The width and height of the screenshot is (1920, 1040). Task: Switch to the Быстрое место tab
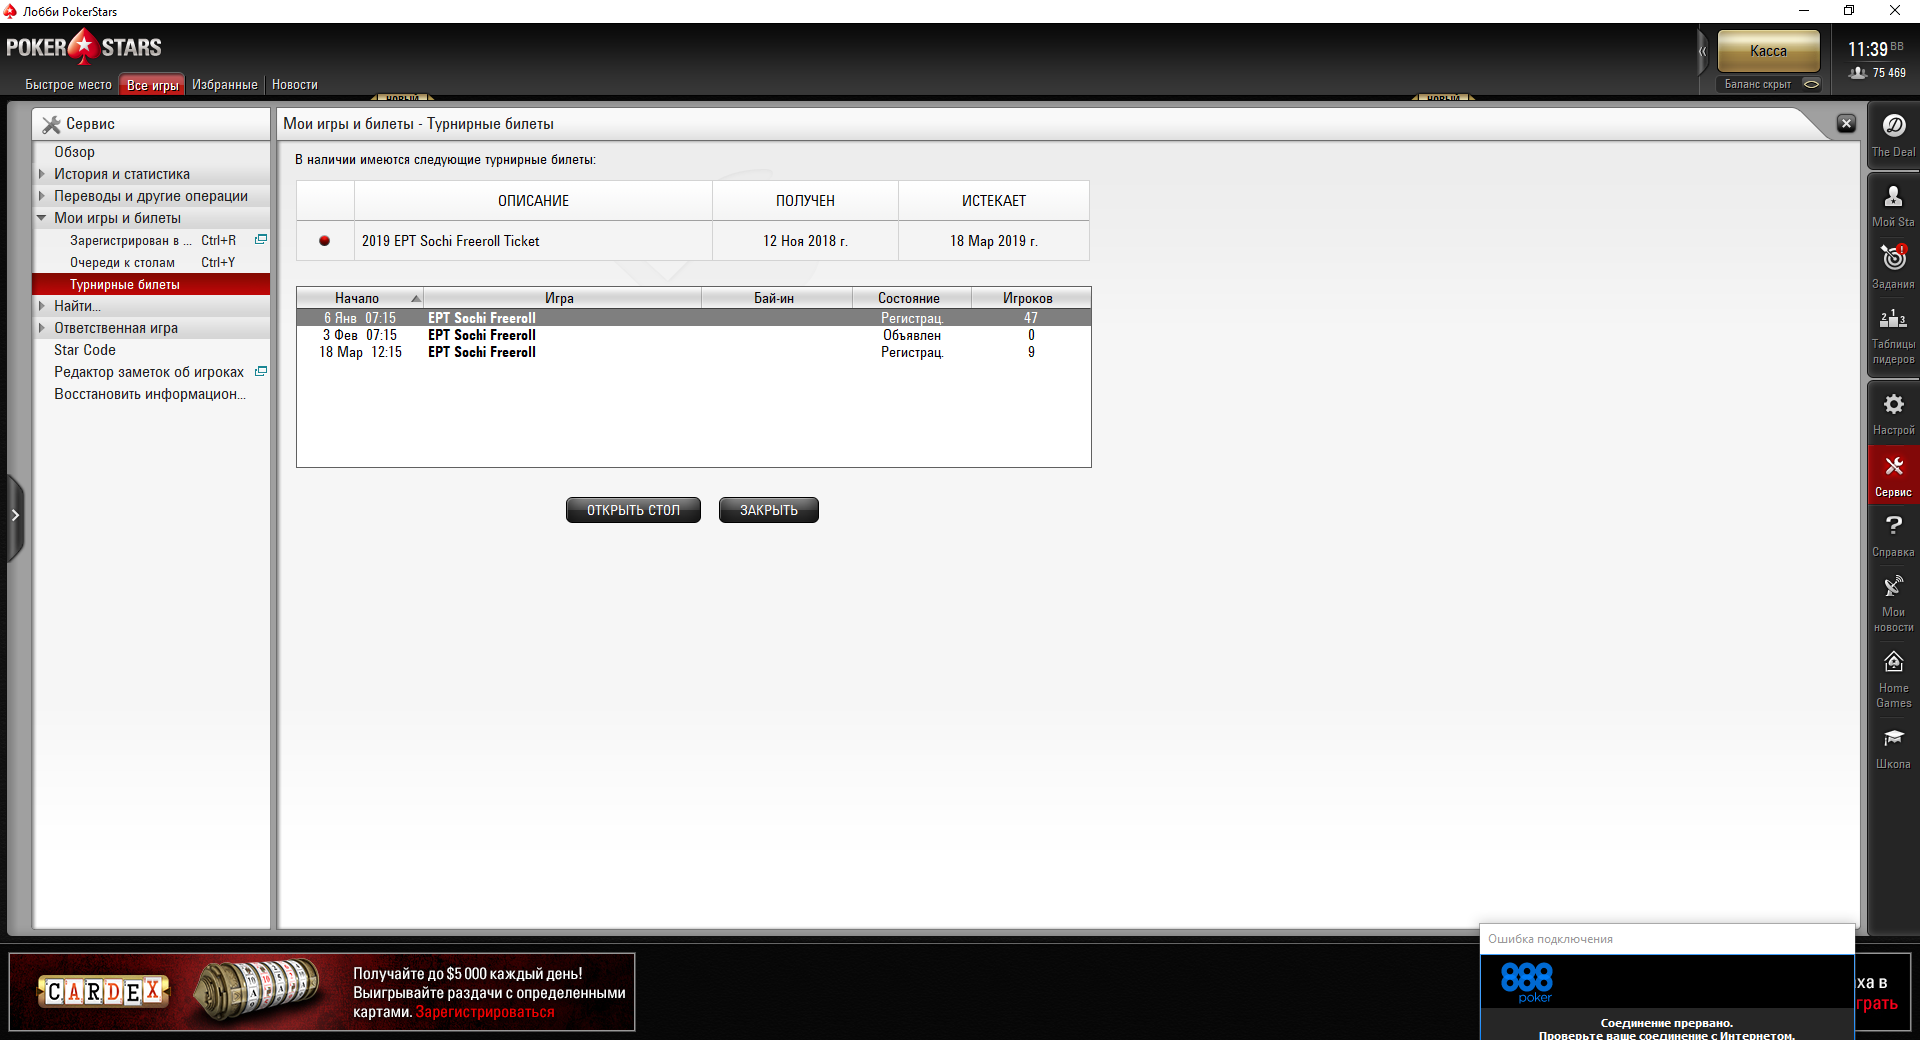[x=68, y=85]
